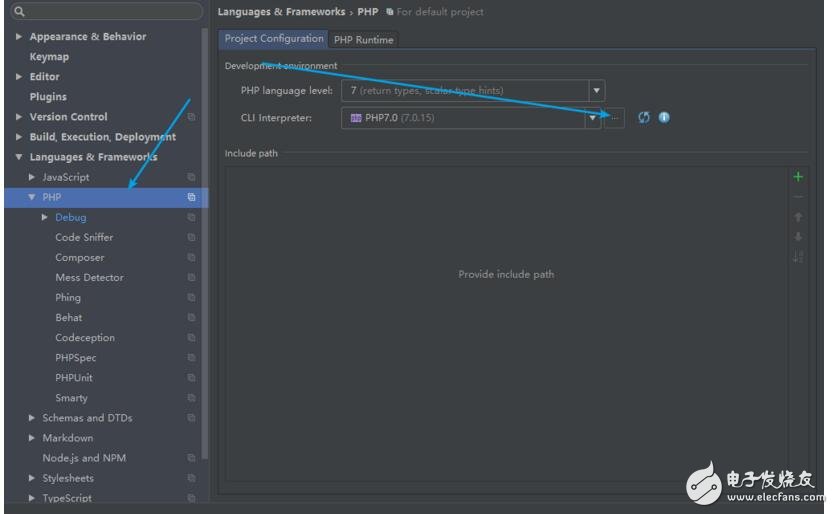Screen dimensions: 834x514
Task: Open PHPUnit settings page
Action: coord(73,378)
